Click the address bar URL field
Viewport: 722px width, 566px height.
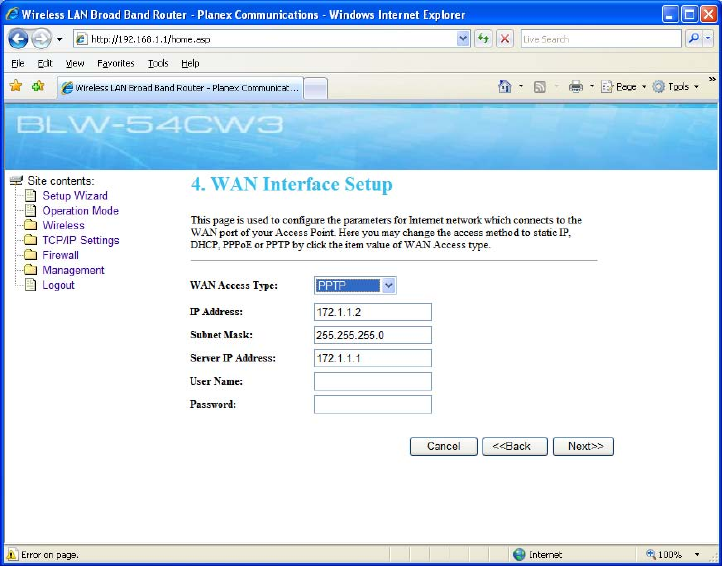coord(266,40)
